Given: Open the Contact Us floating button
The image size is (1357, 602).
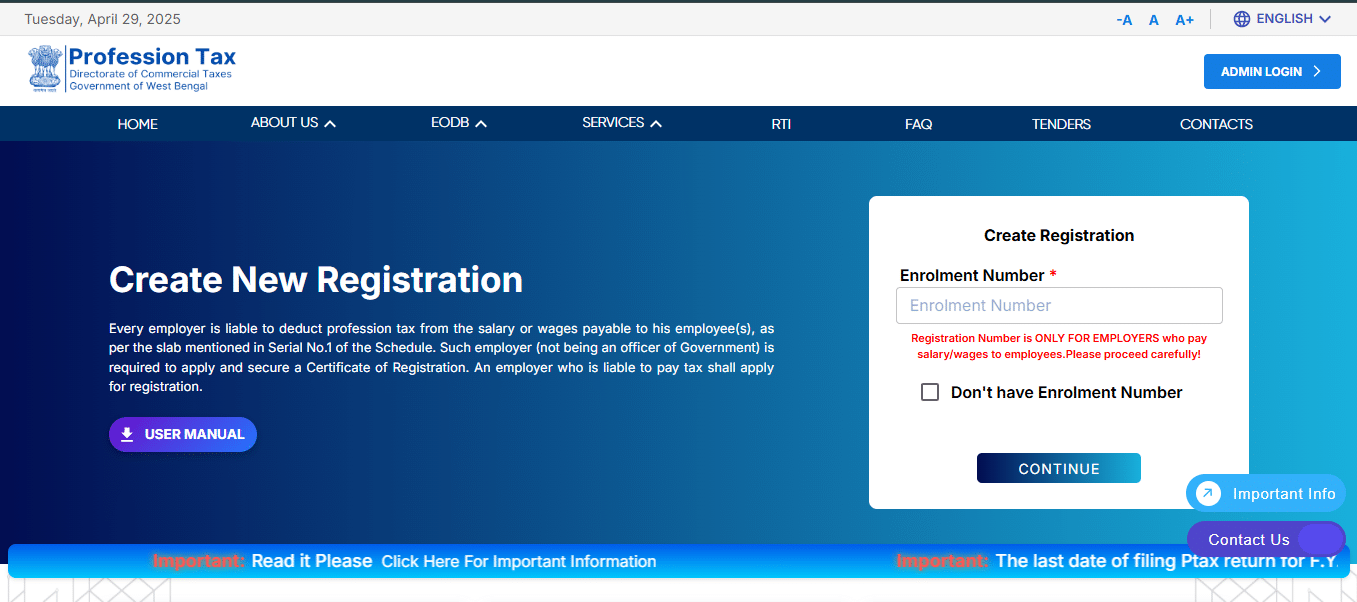Looking at the screenshot, I should (1249, 540).
